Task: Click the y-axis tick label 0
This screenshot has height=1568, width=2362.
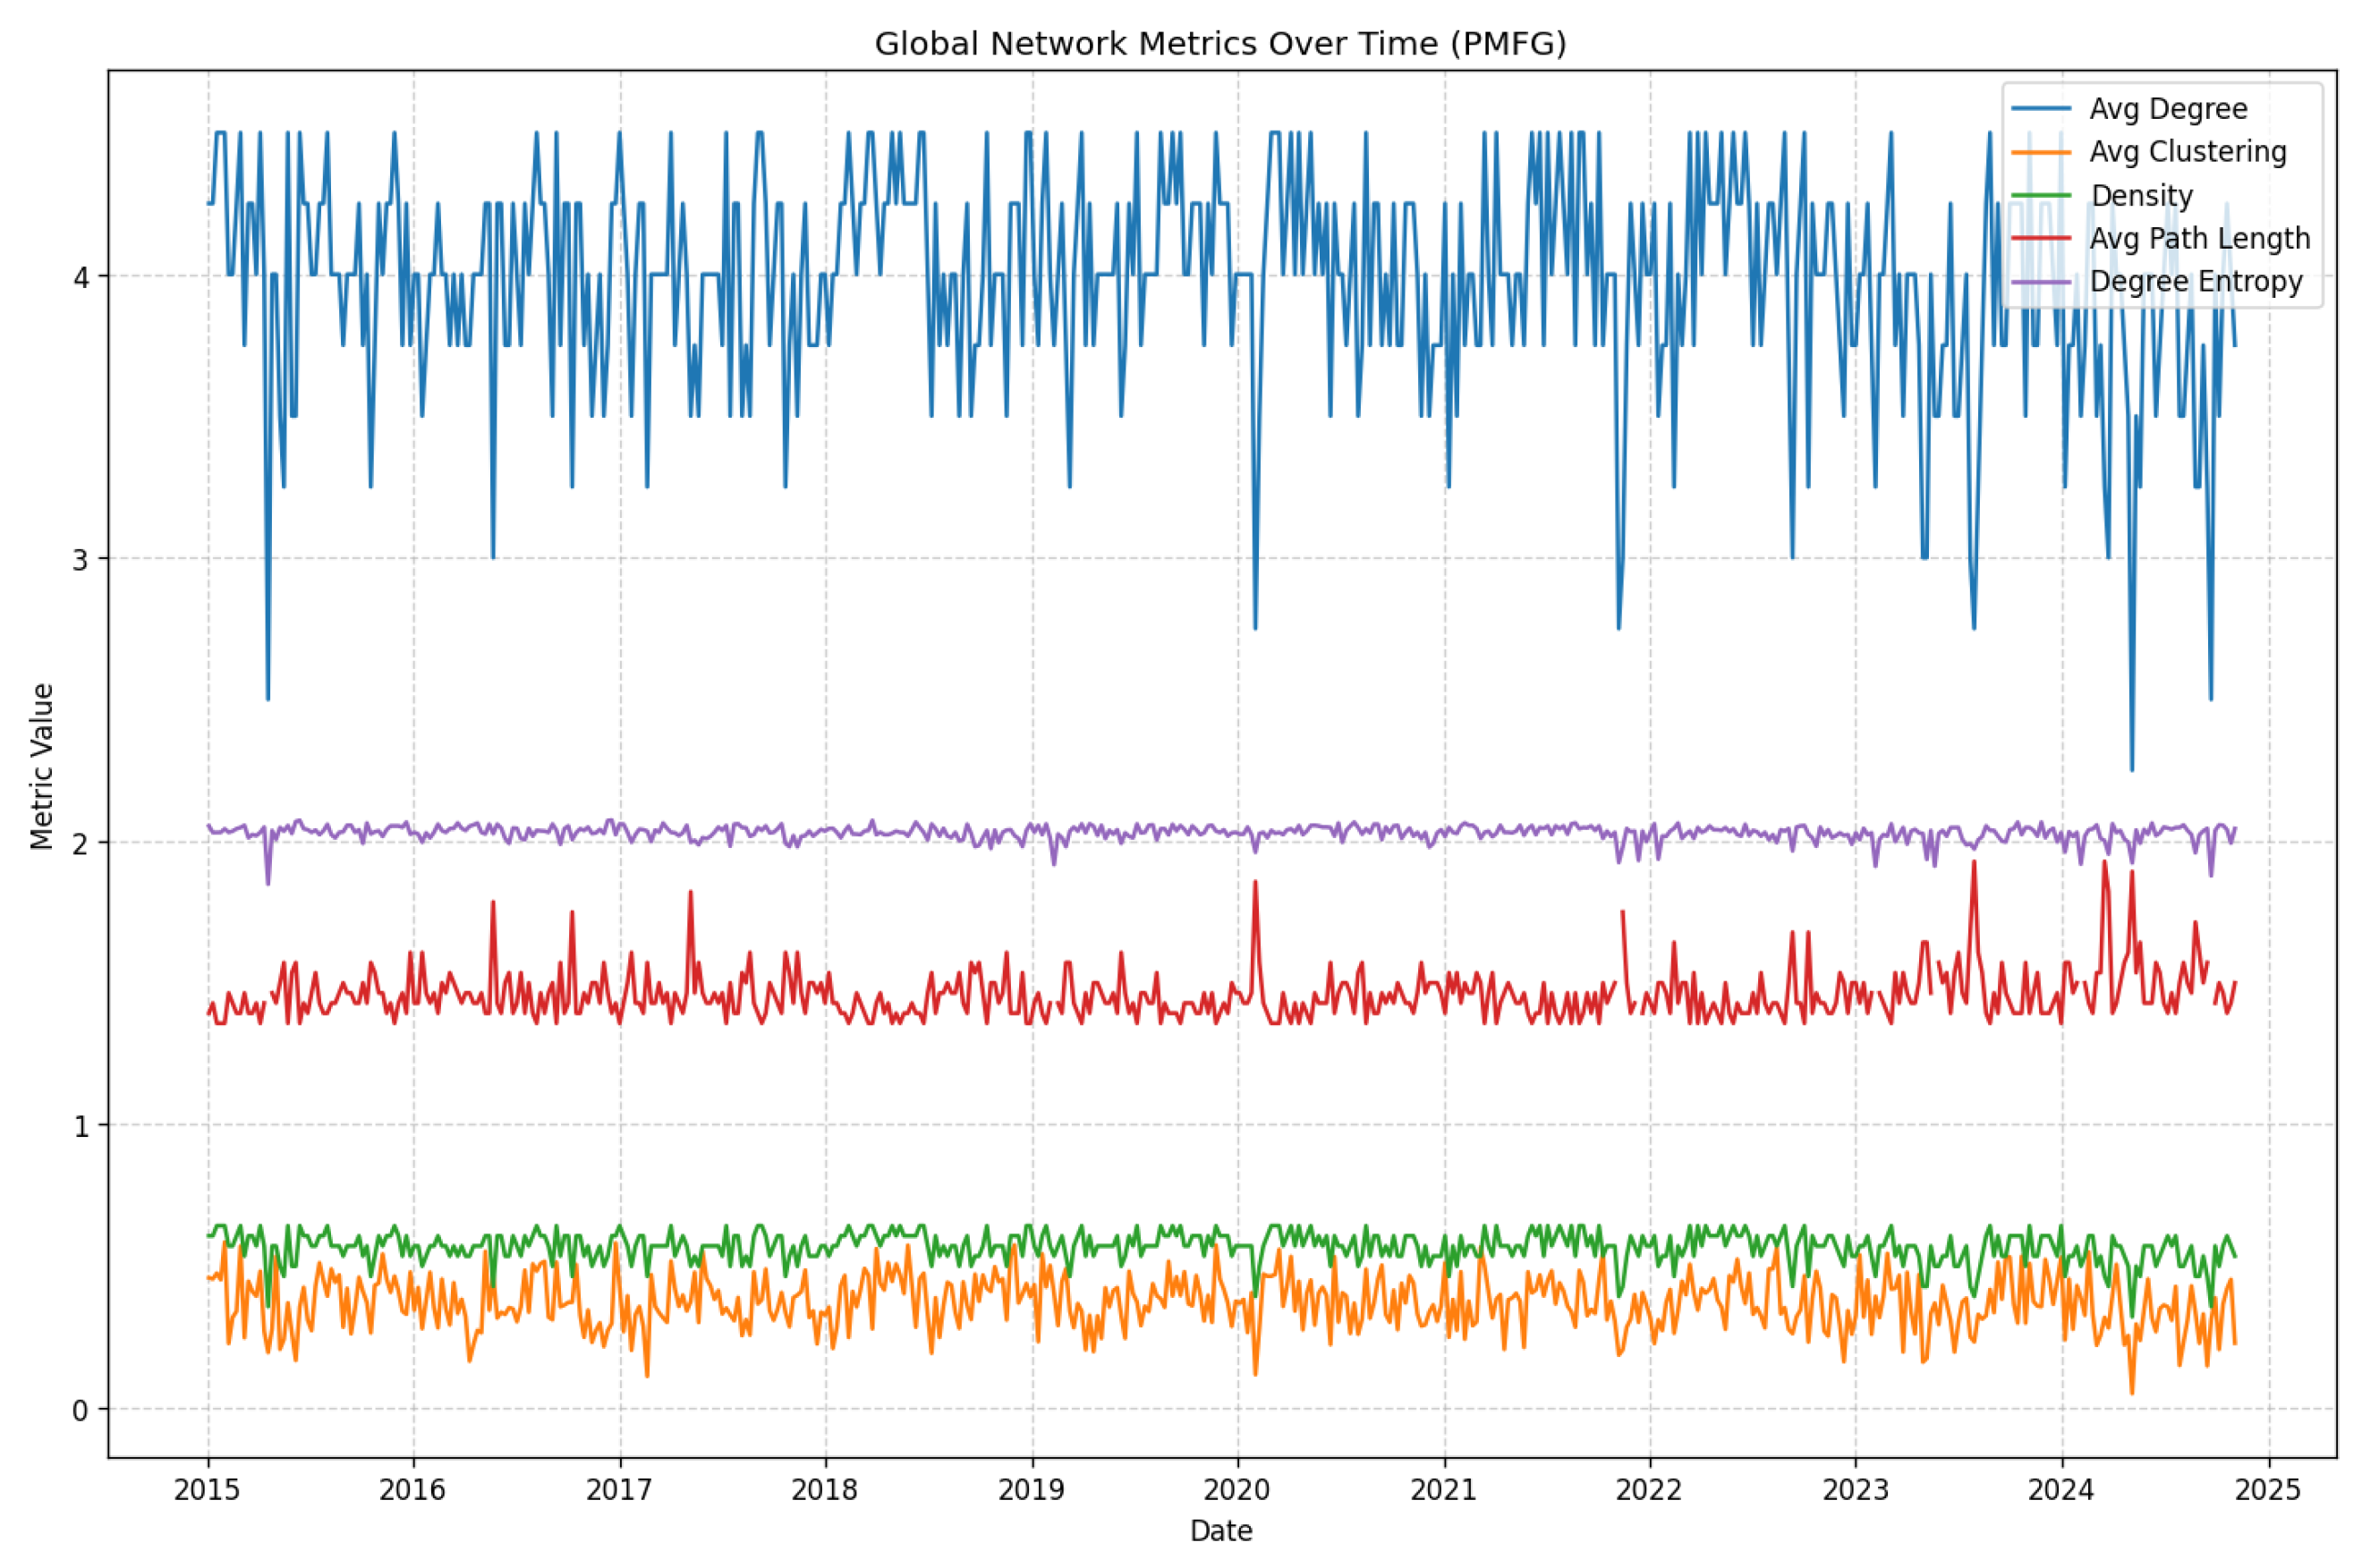Action: pos(80,1411)
